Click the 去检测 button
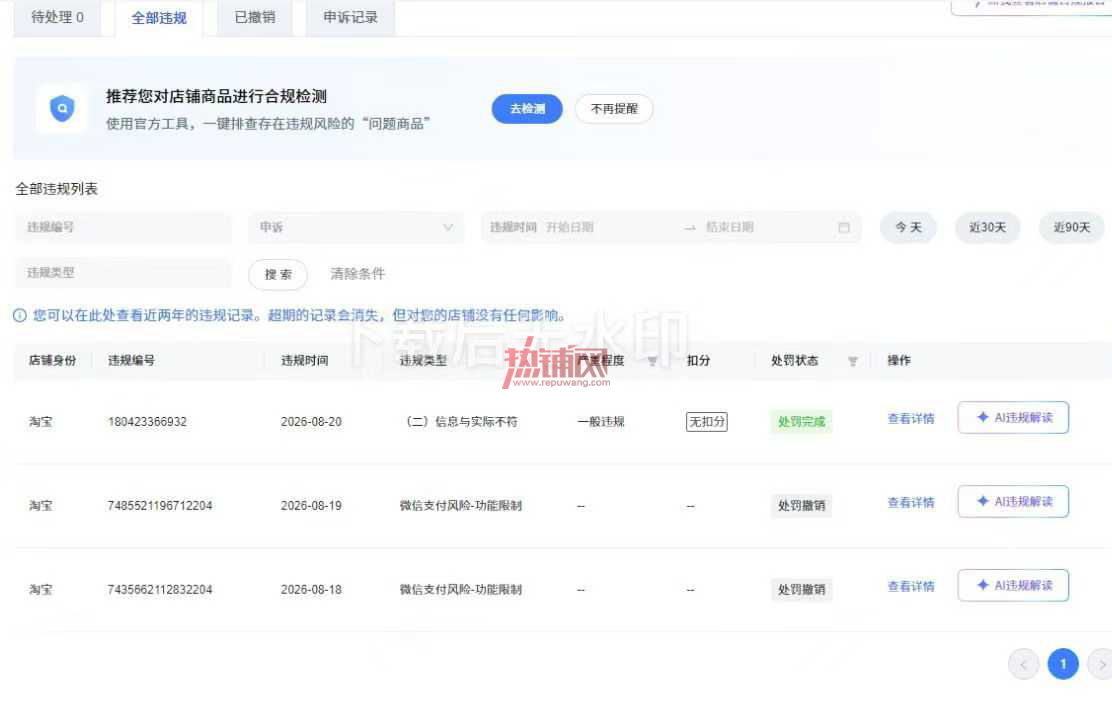Viewport: 1112px width, 726px height. pos(527,108)
